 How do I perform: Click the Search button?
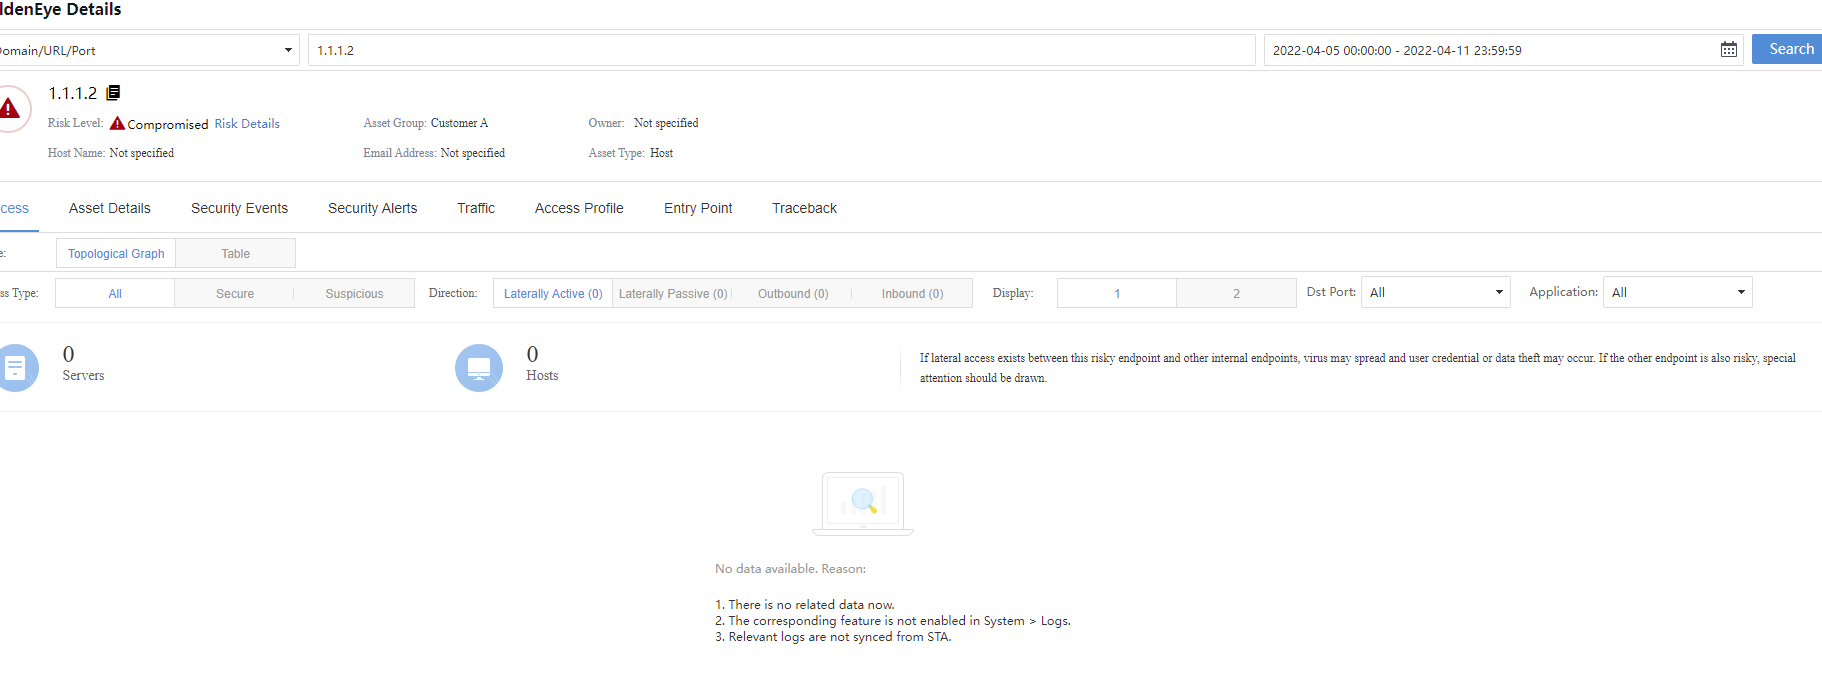click(1787, 49)
